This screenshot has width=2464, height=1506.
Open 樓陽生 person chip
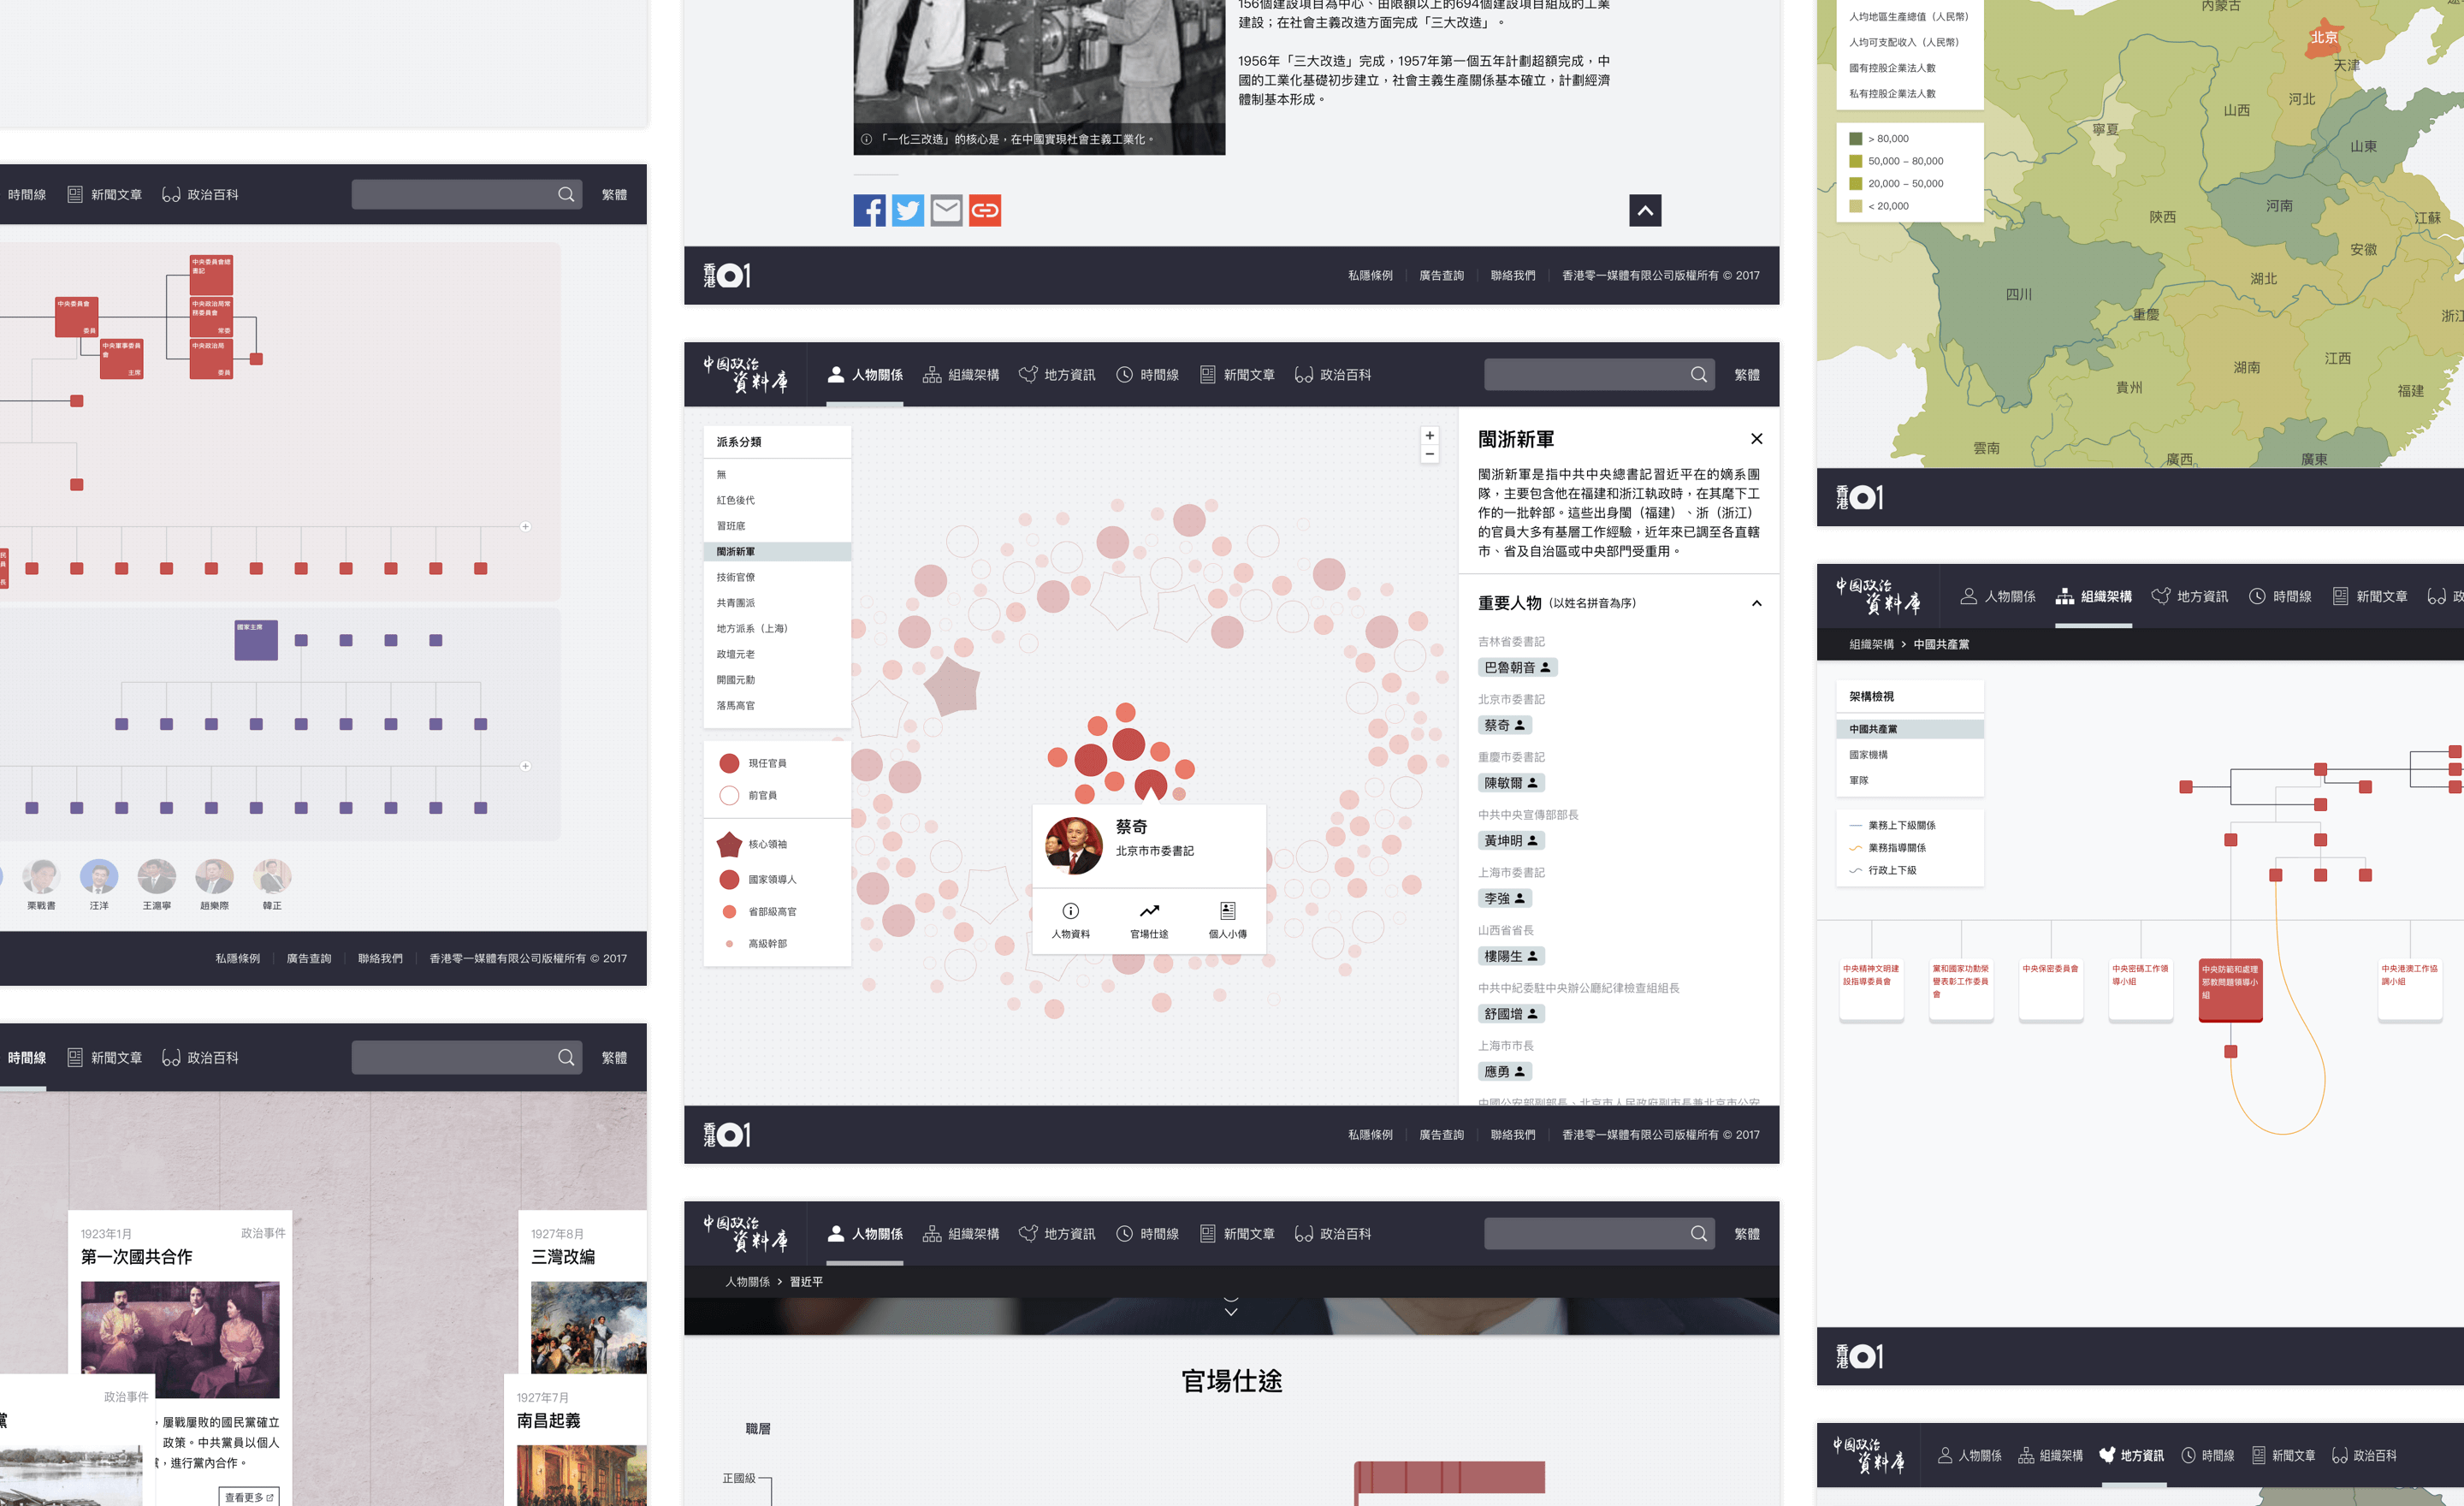click(x=1511, y=956)
